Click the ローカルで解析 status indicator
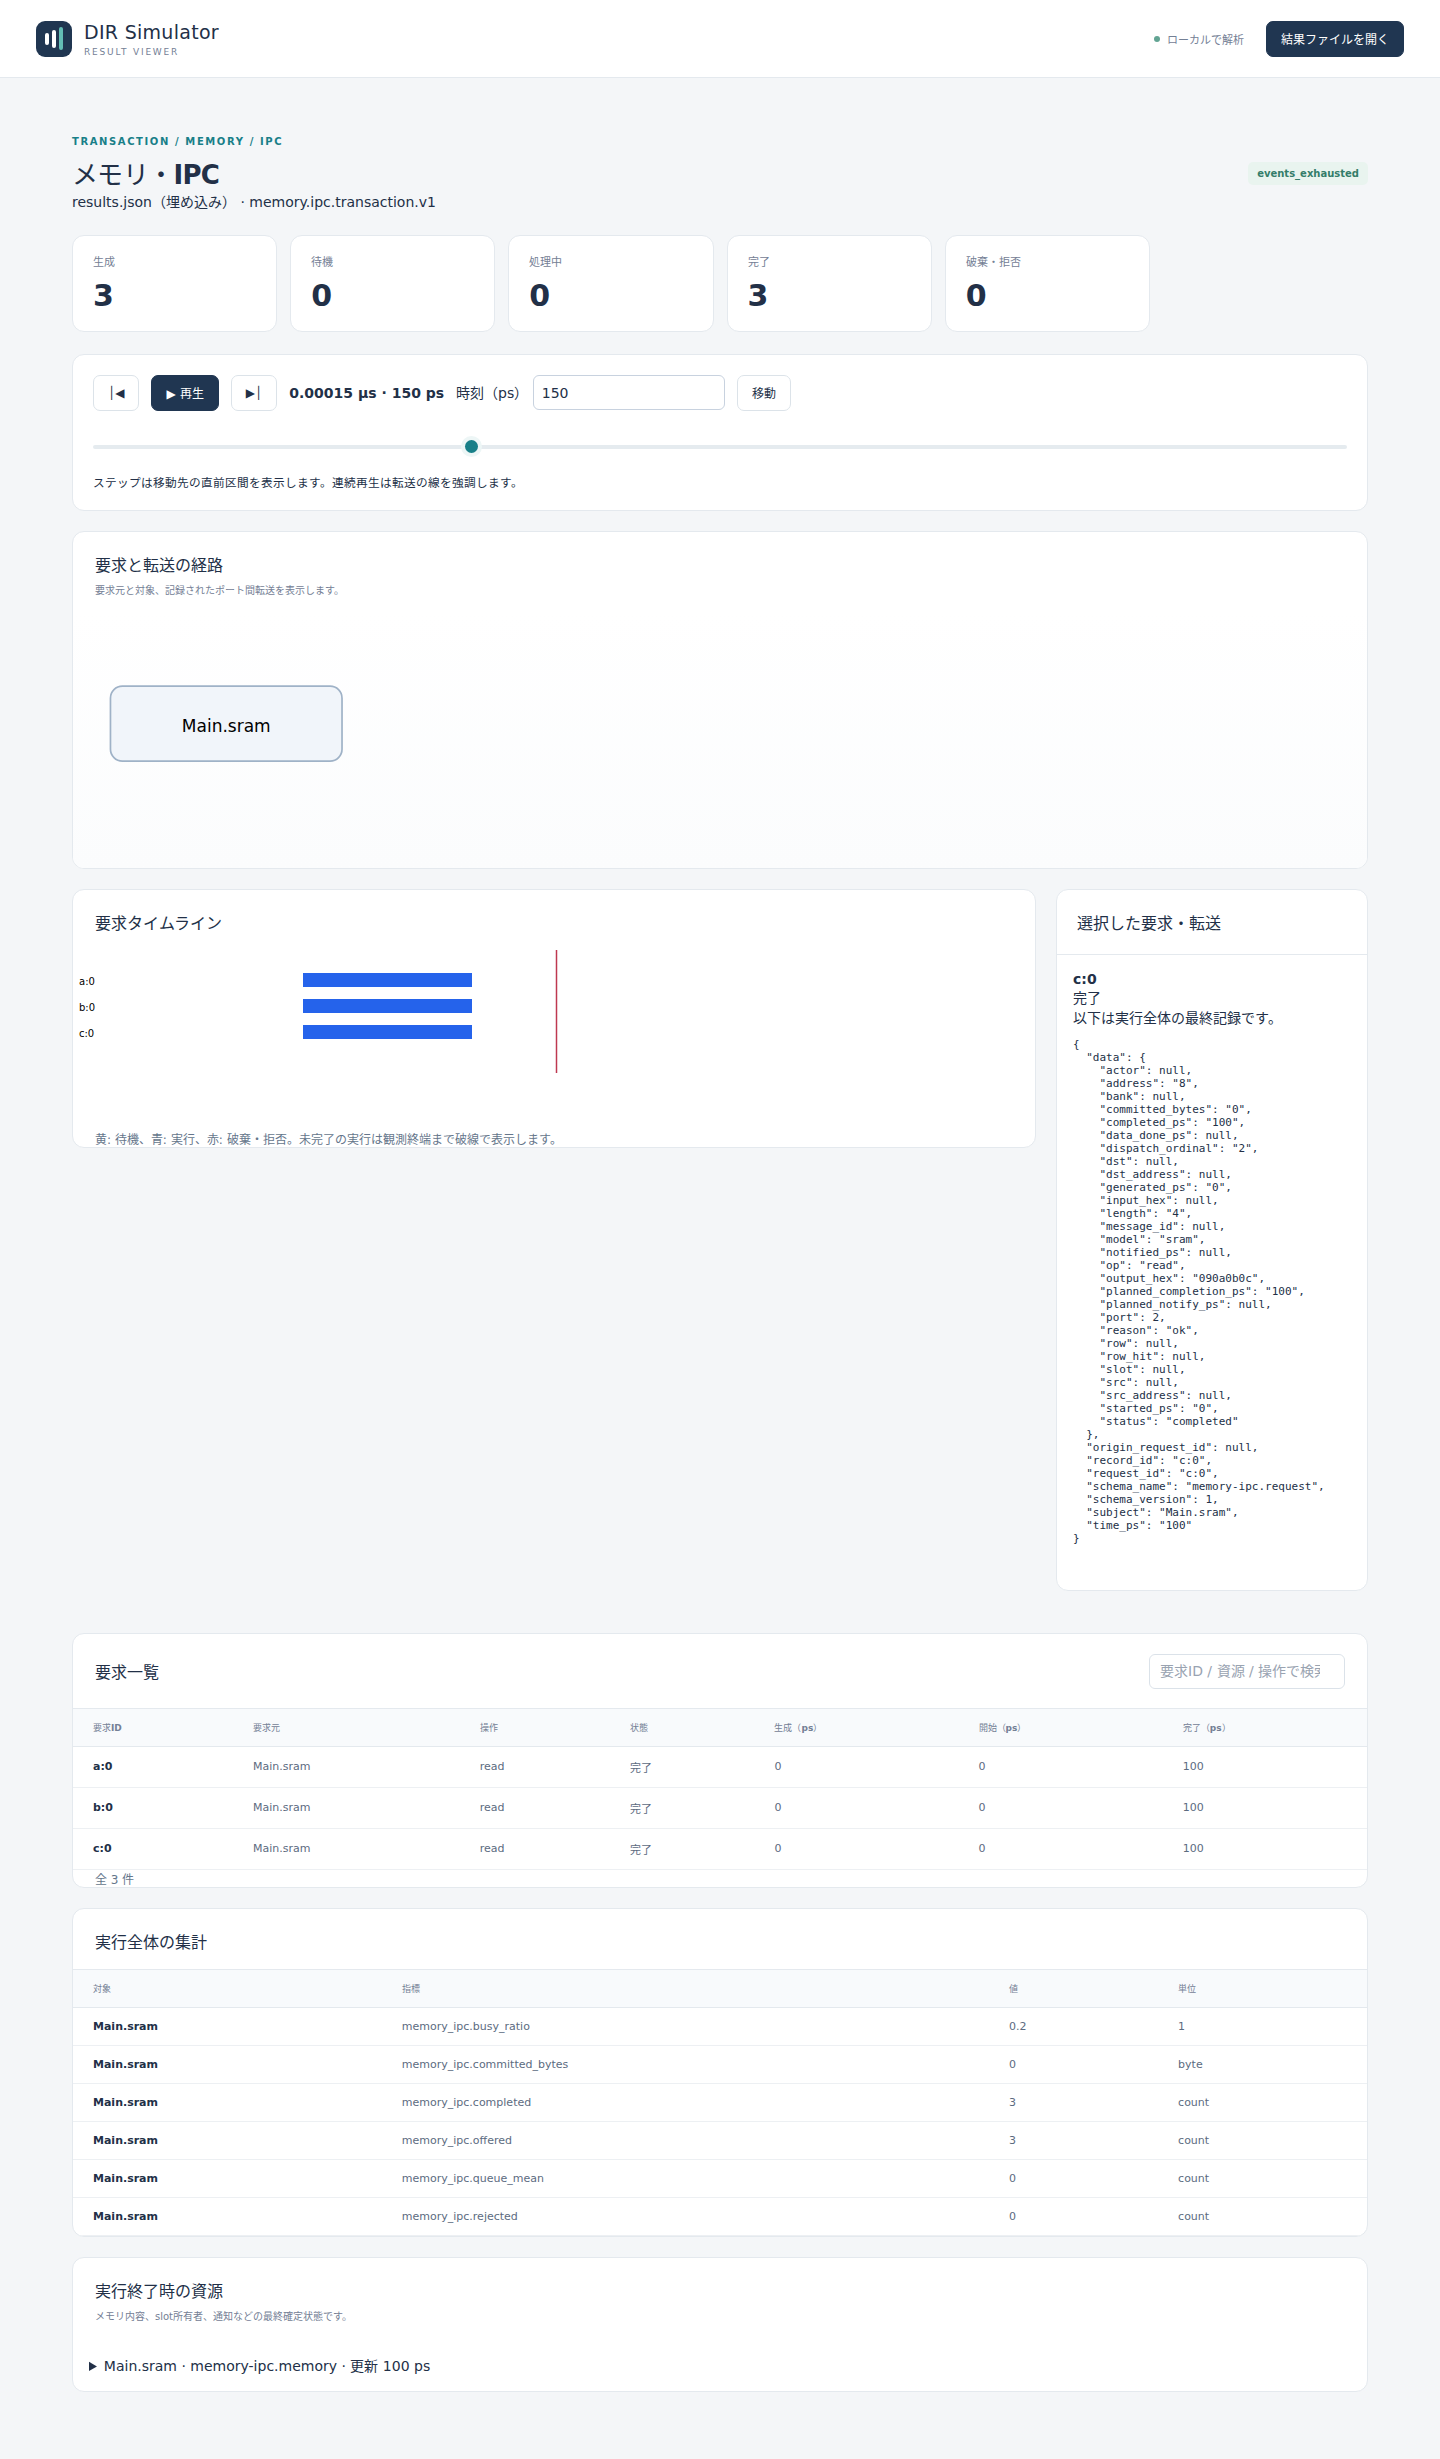 (1199, 40)
